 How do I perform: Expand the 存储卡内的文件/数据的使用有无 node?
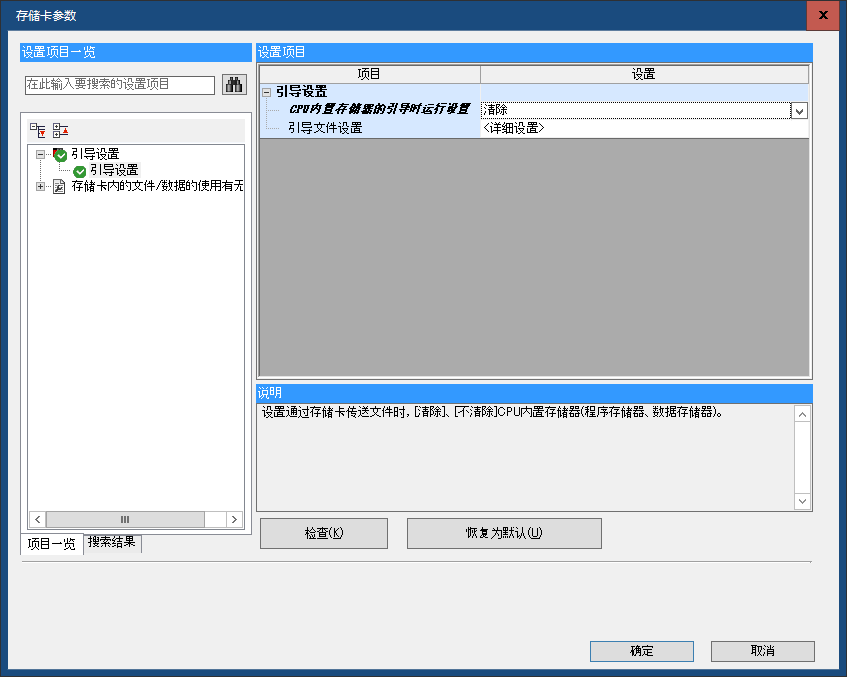coord(40,186)
